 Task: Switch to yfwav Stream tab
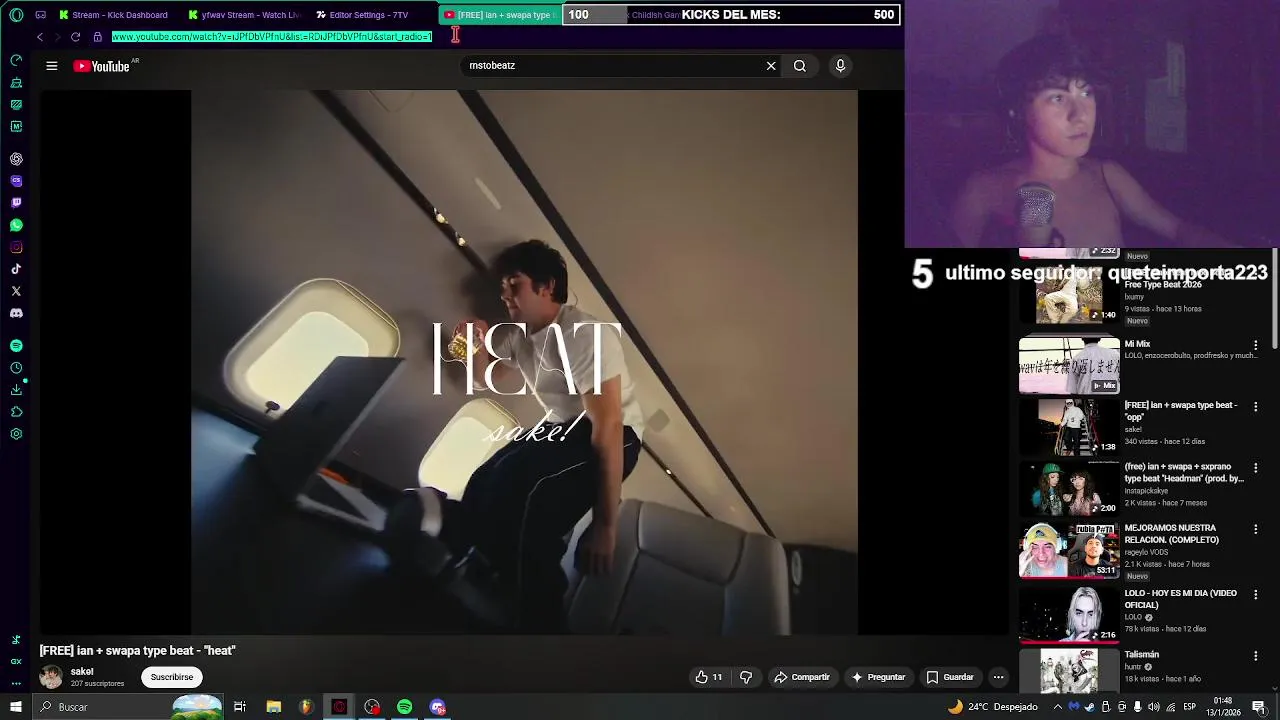tap(243, 15)
